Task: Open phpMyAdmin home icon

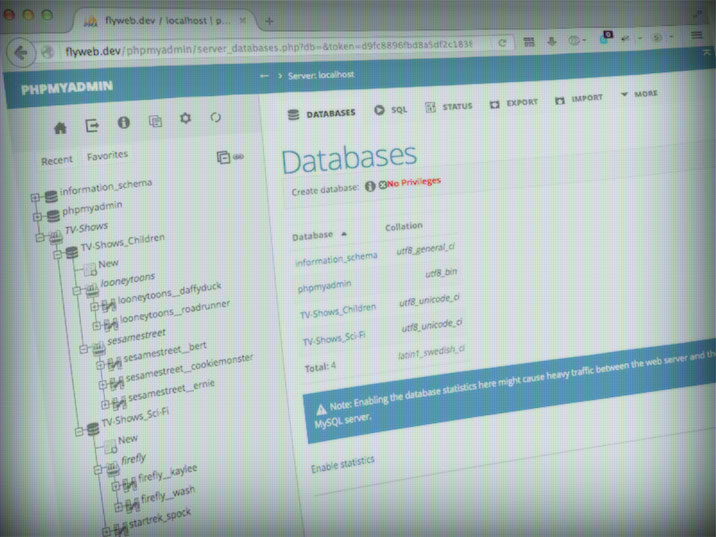Action: [x=60, y=128]
